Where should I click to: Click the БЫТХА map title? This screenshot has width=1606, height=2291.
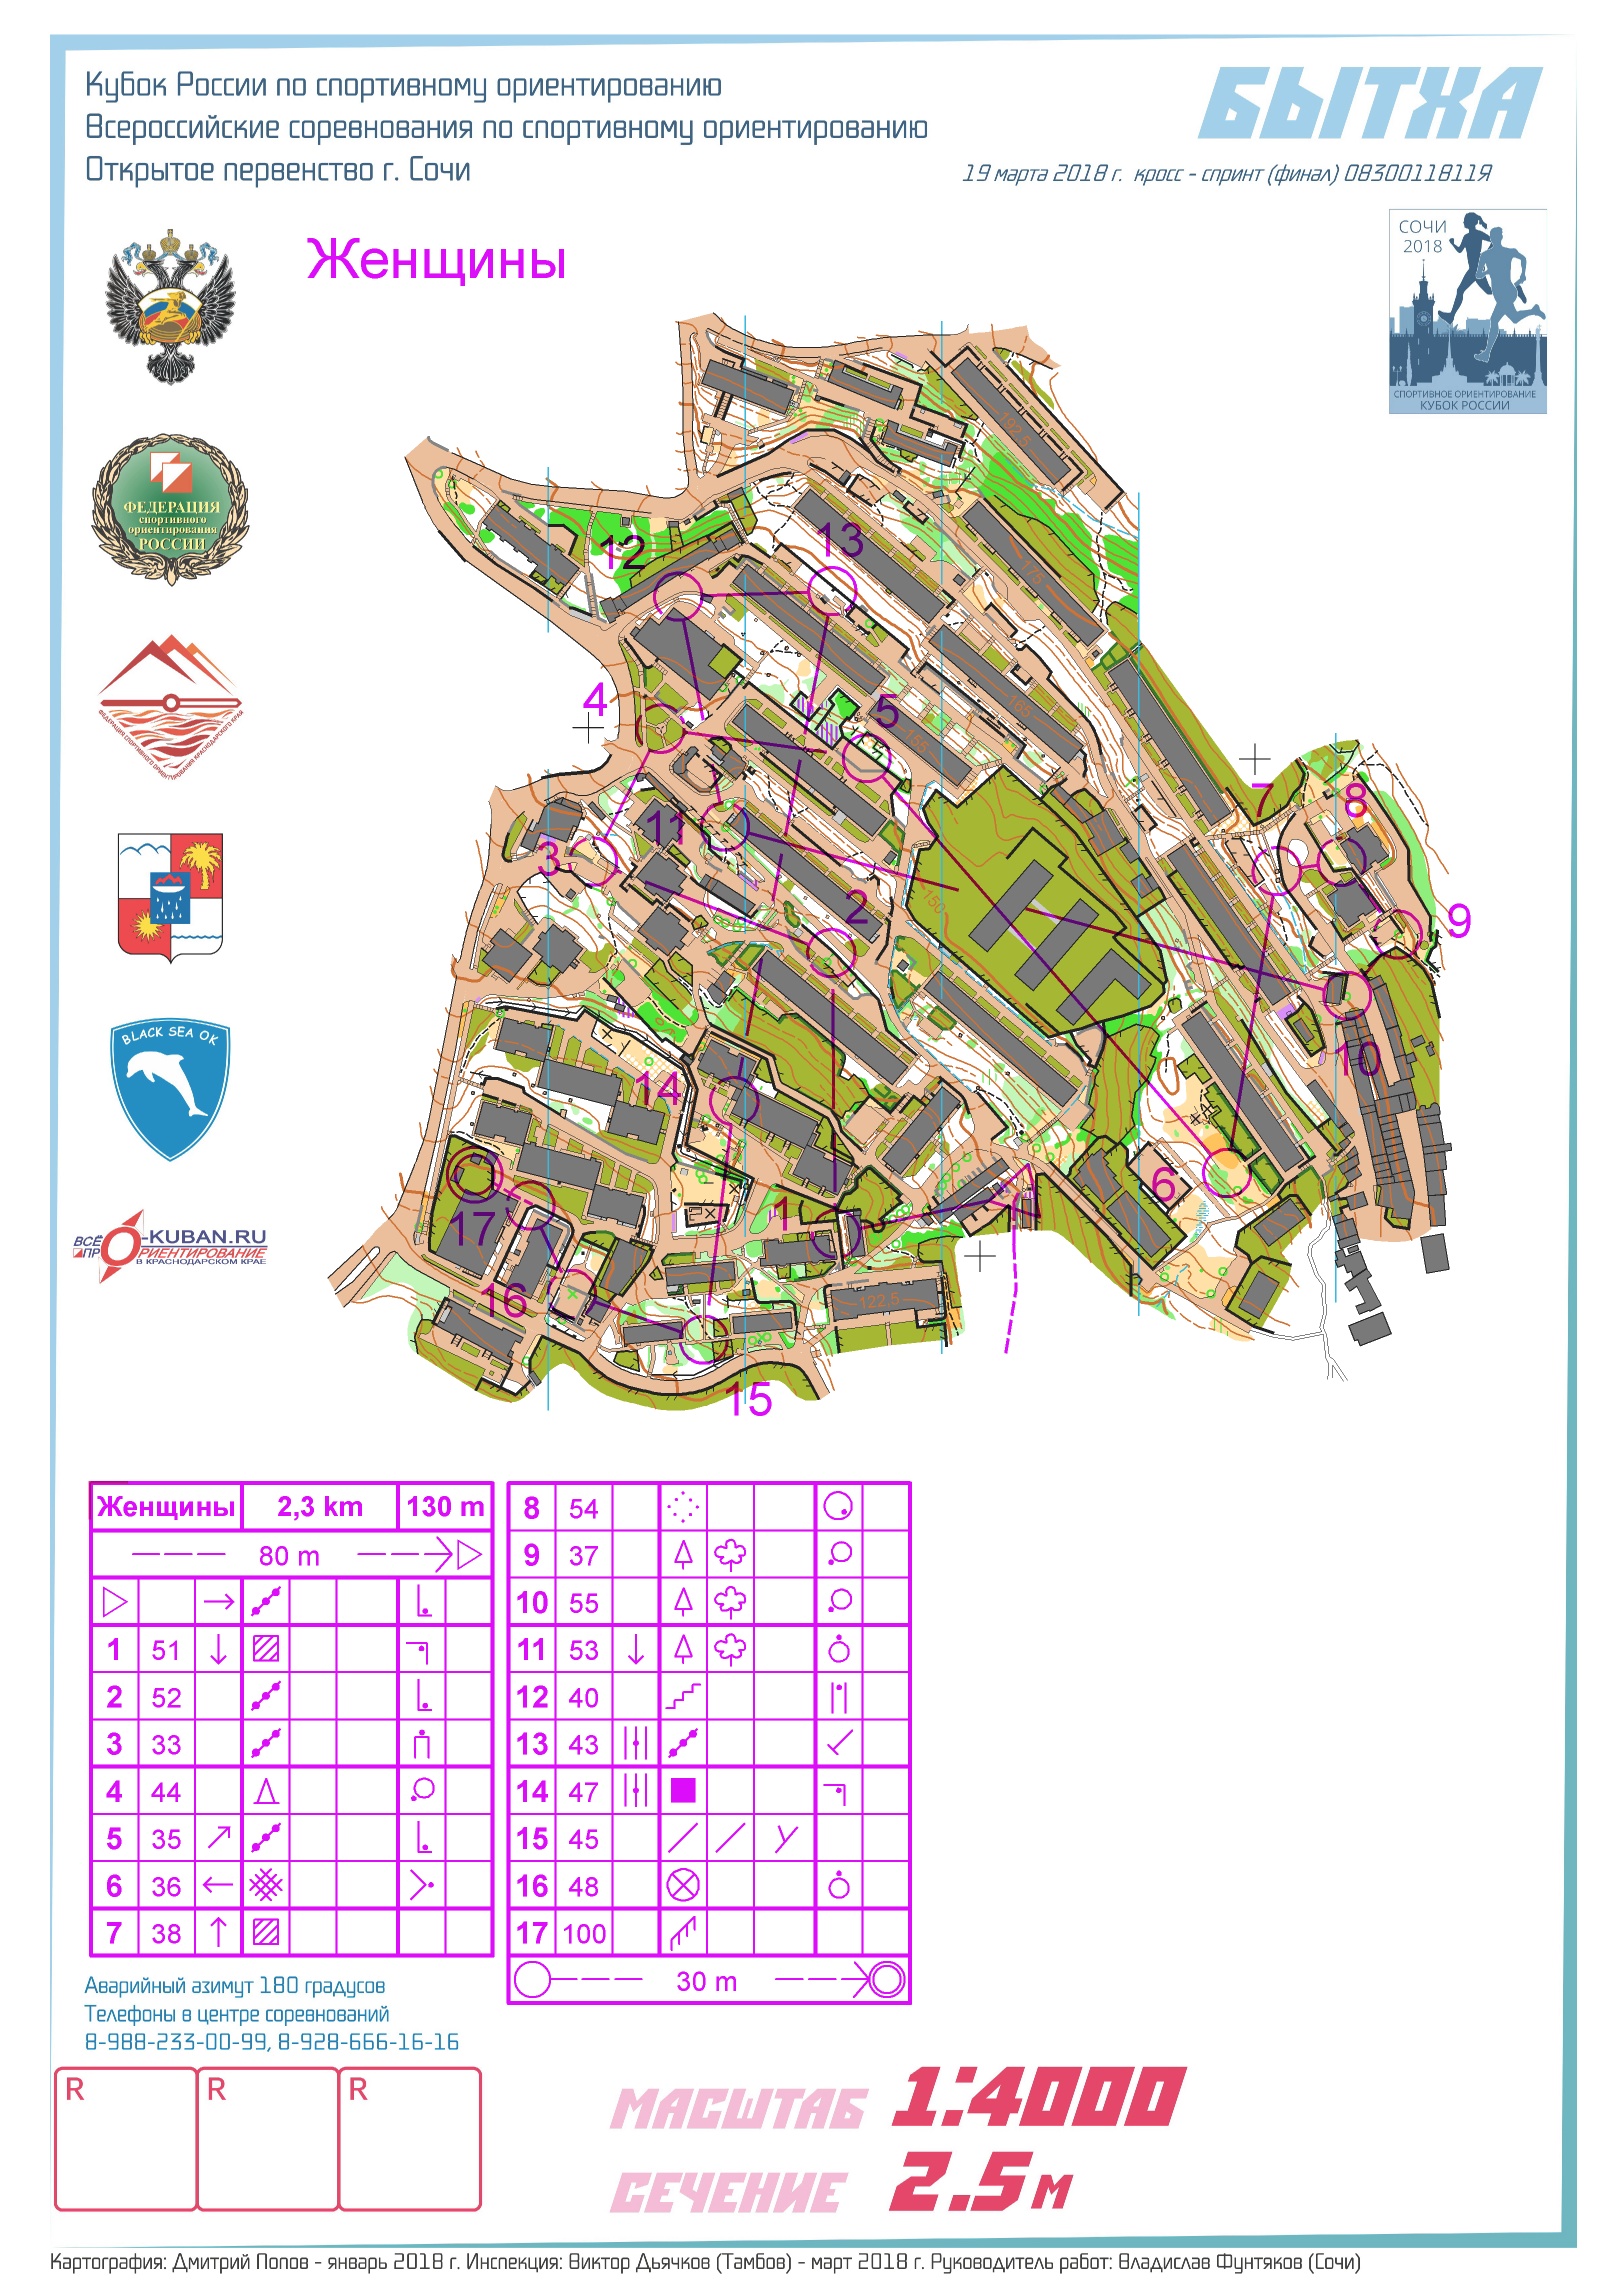tap(1370, 104)
